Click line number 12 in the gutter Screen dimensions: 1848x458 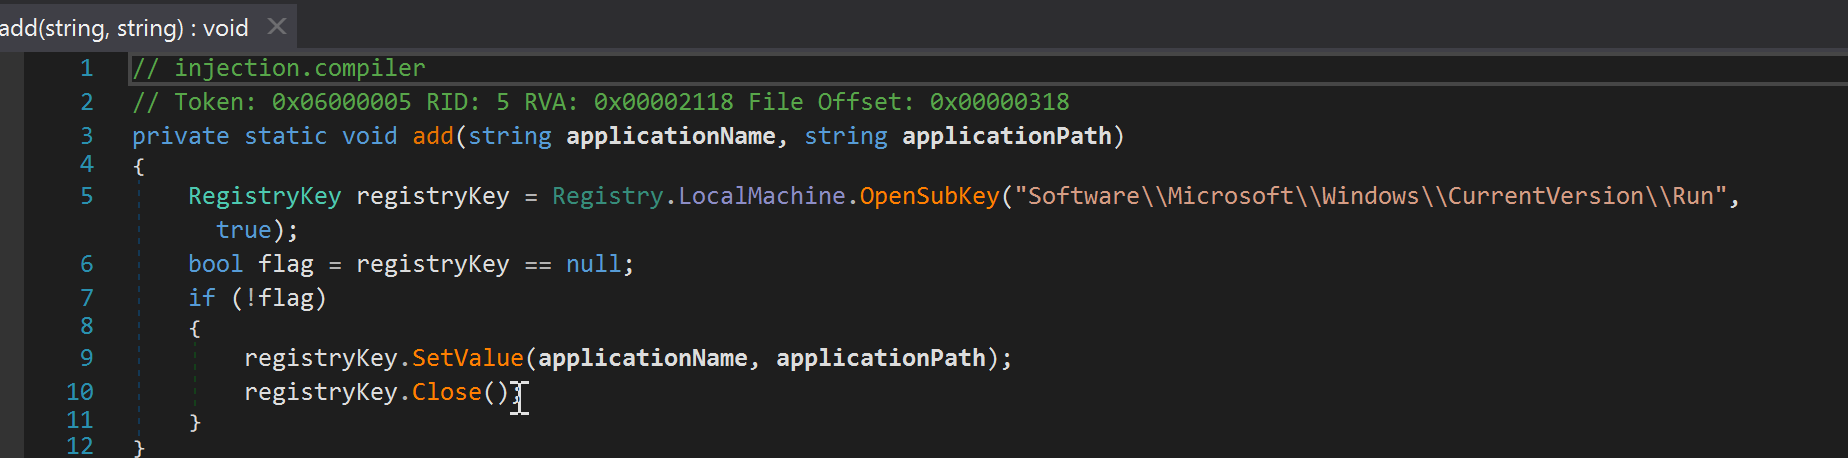pyautogui.click(x=80, y=446)
